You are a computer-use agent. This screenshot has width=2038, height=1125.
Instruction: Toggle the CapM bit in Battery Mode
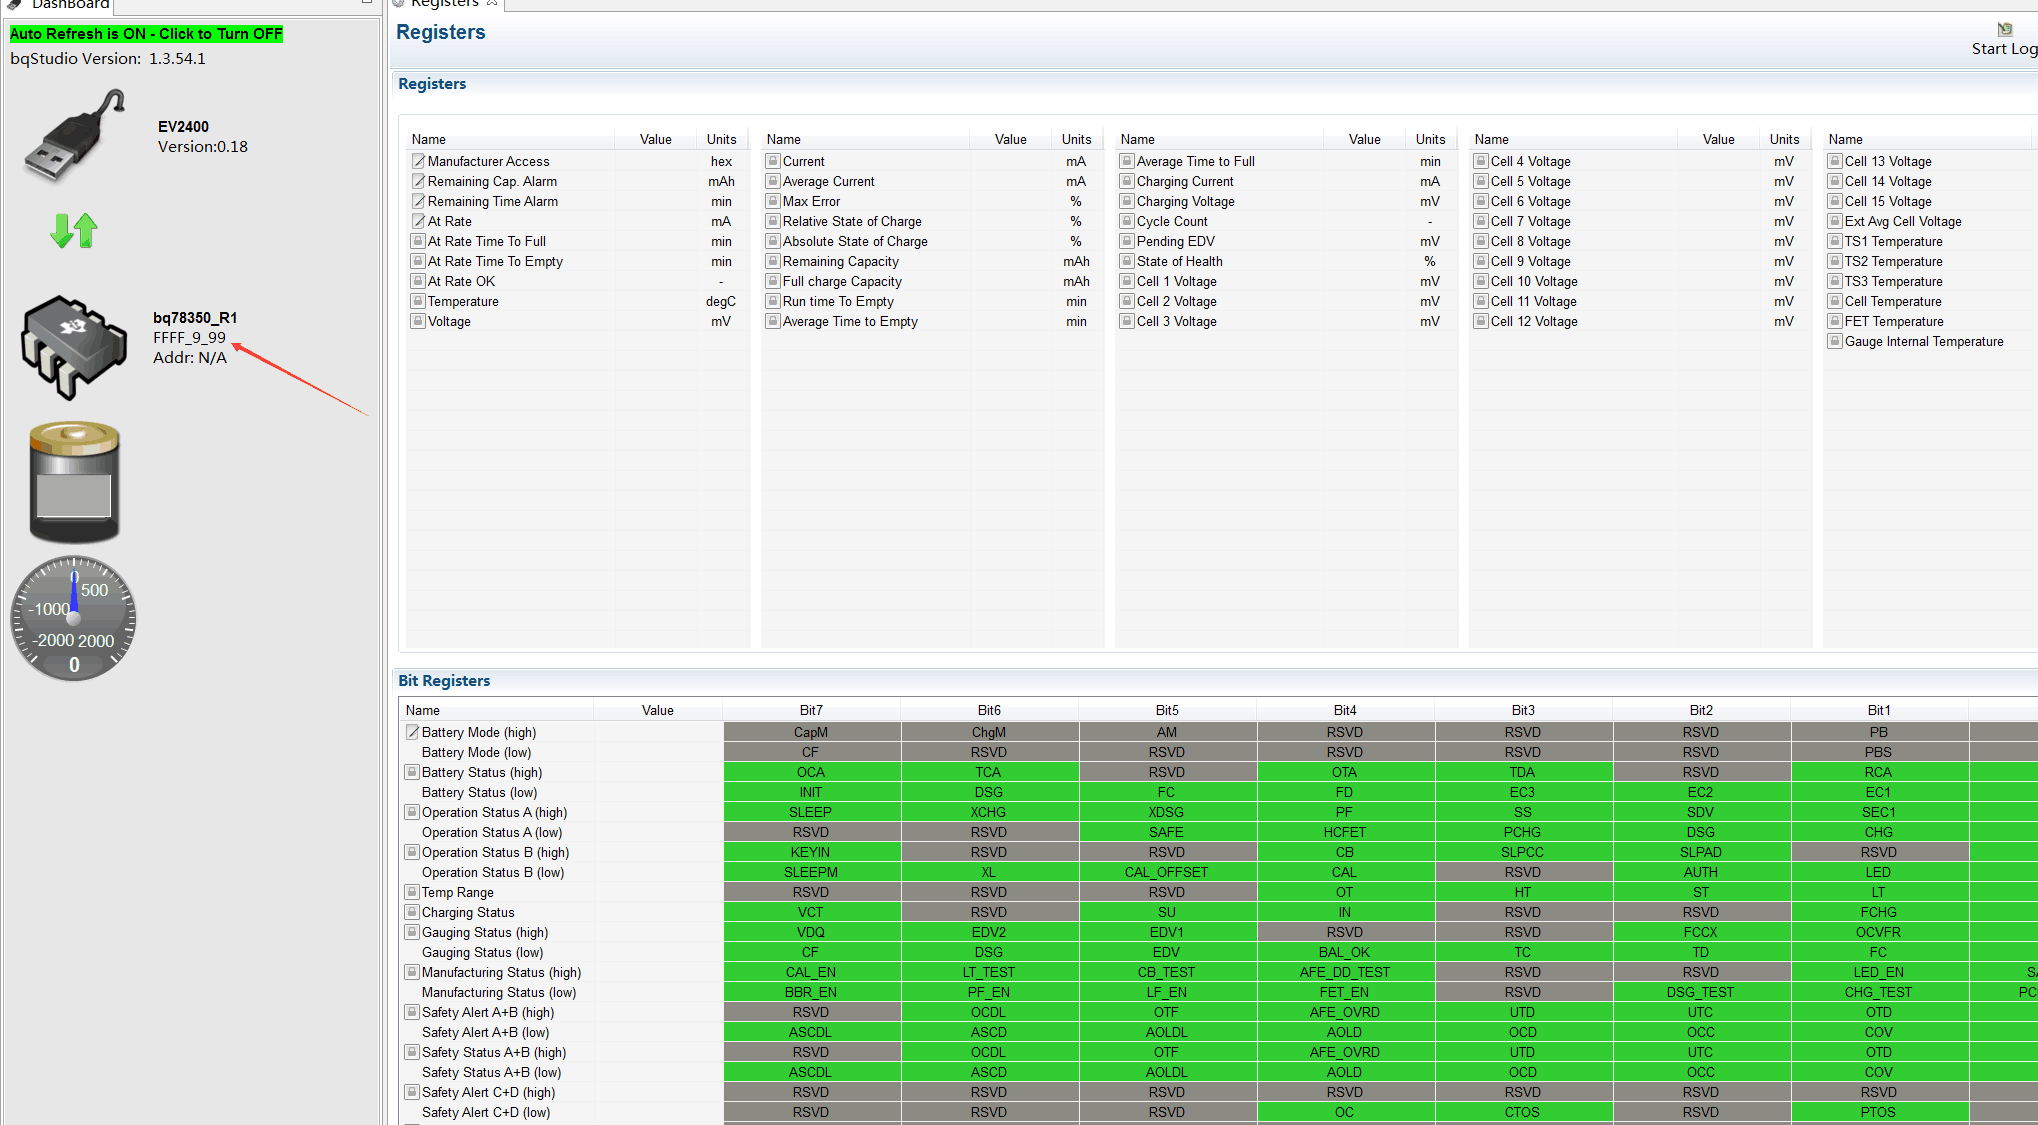pyautogui.click(x=810, y=732)
